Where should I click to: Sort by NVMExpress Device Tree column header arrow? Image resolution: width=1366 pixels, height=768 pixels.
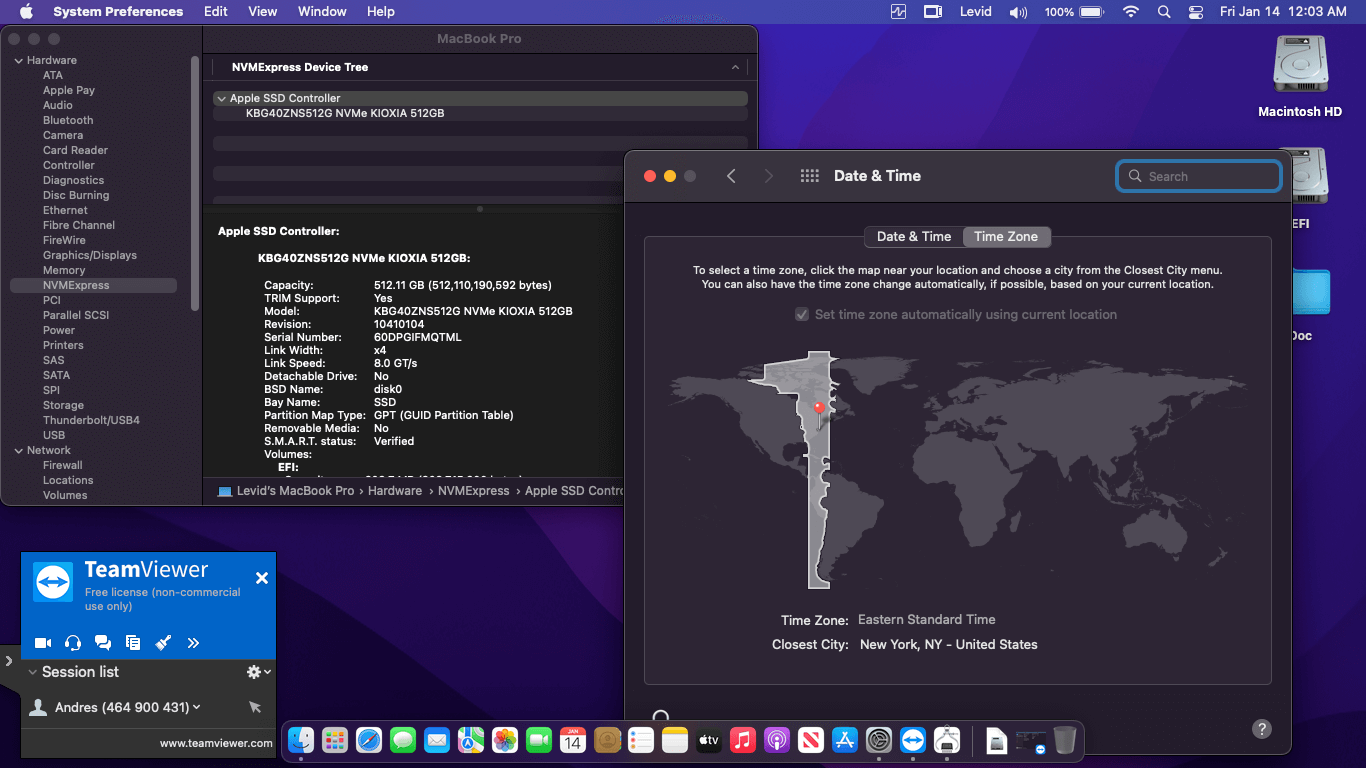pos(735,68)
